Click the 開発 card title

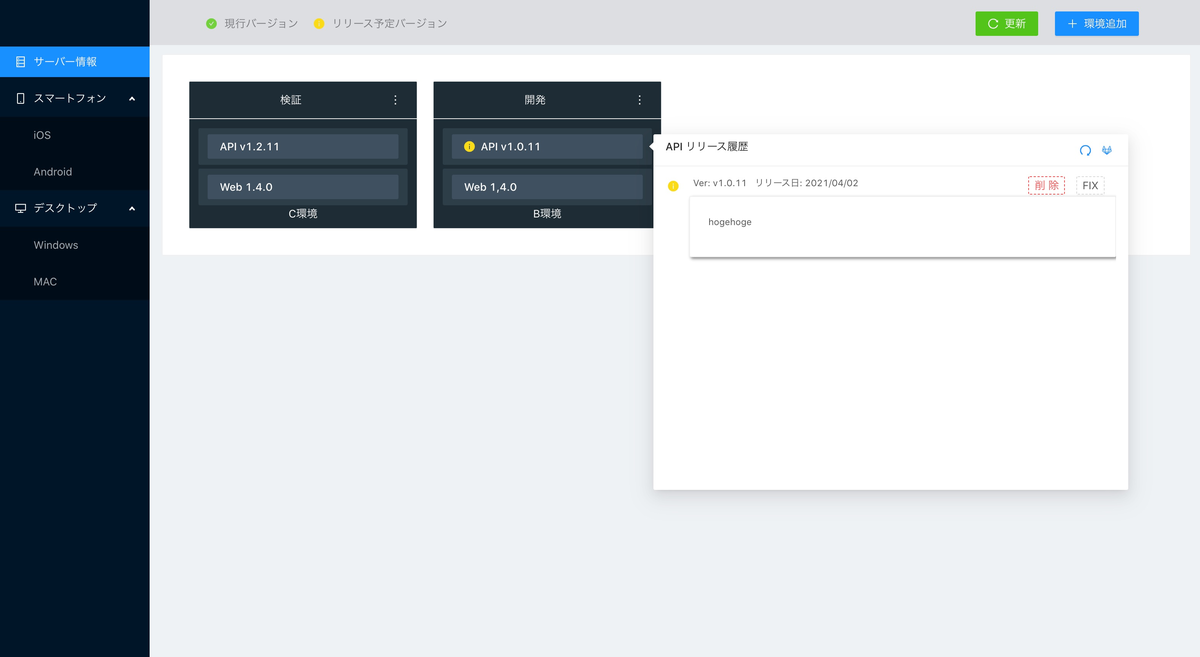pos(535,100)
